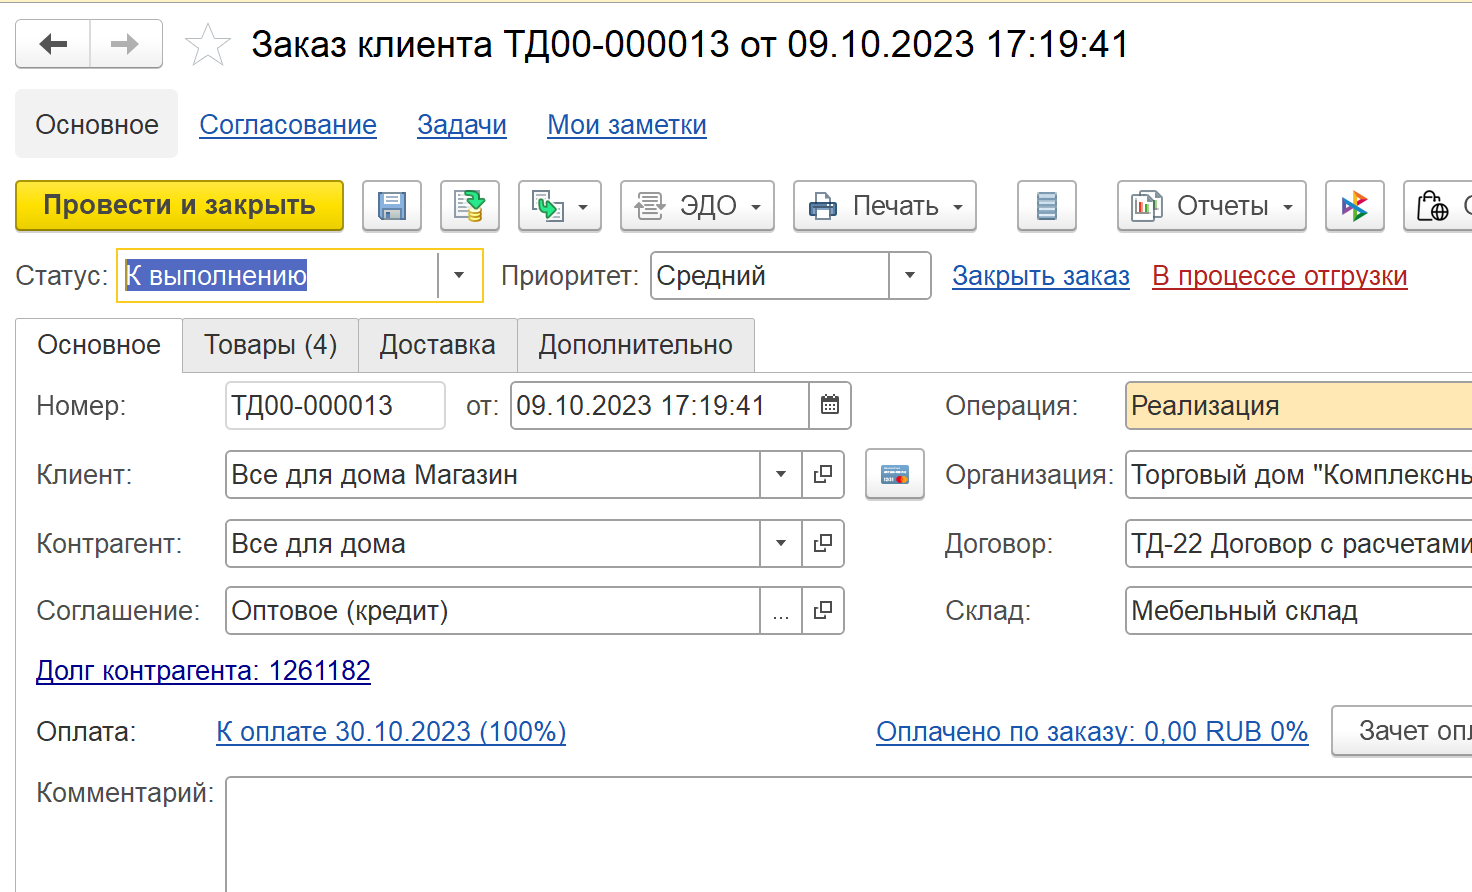Viewport: 1472px width, 892px height.
Task: Click the Организация field Торговый дом
Action: pyautogui.click(x=1299, y=475)
